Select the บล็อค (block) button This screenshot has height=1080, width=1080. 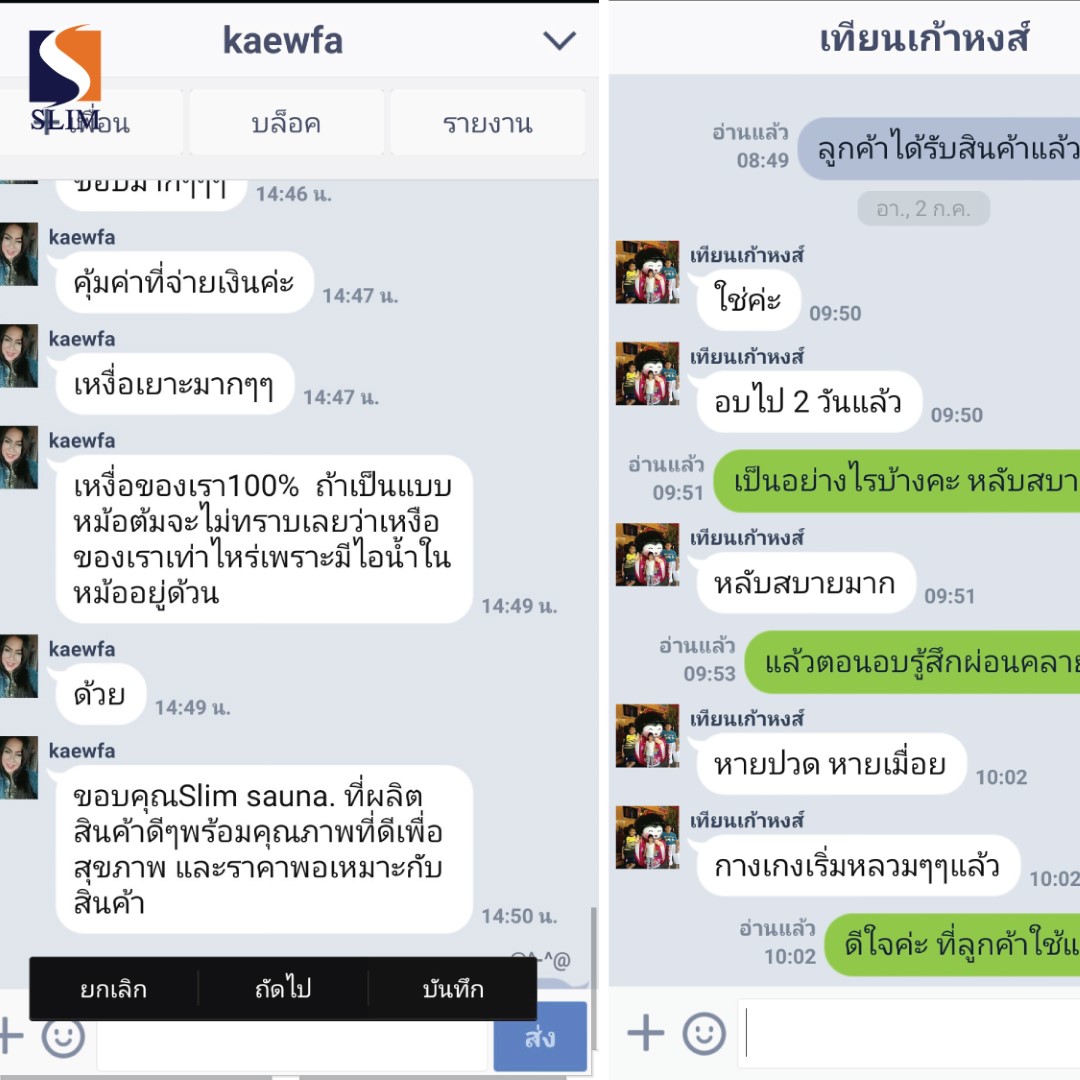(x=287, y=123)
